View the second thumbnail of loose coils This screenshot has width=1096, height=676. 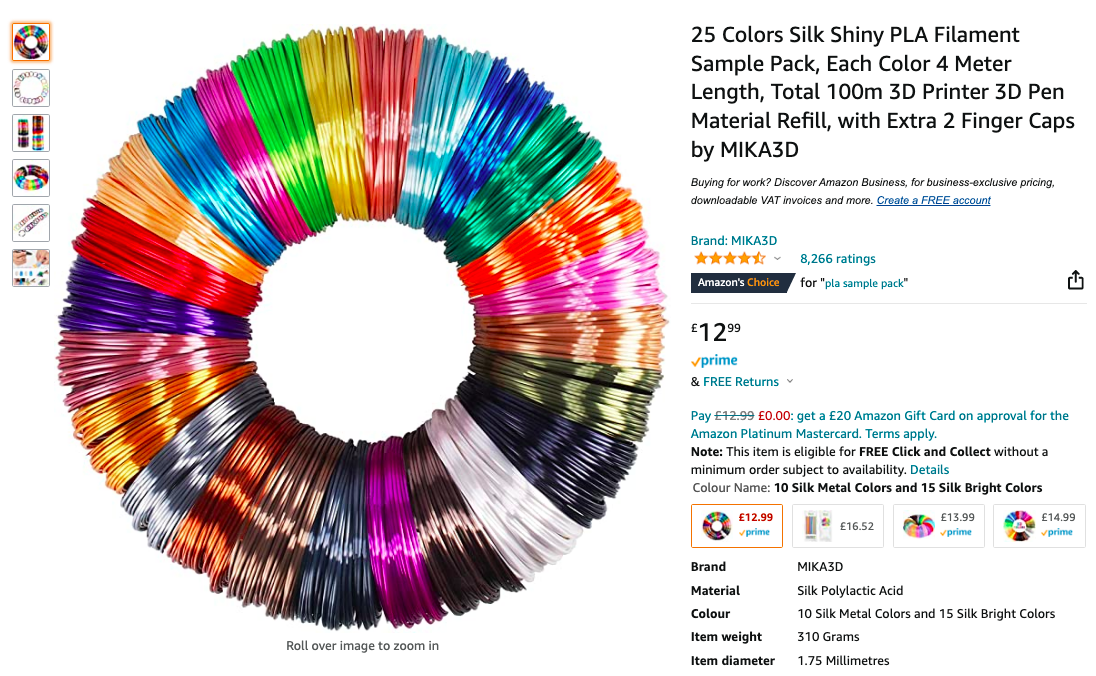[x=31, y=87]
